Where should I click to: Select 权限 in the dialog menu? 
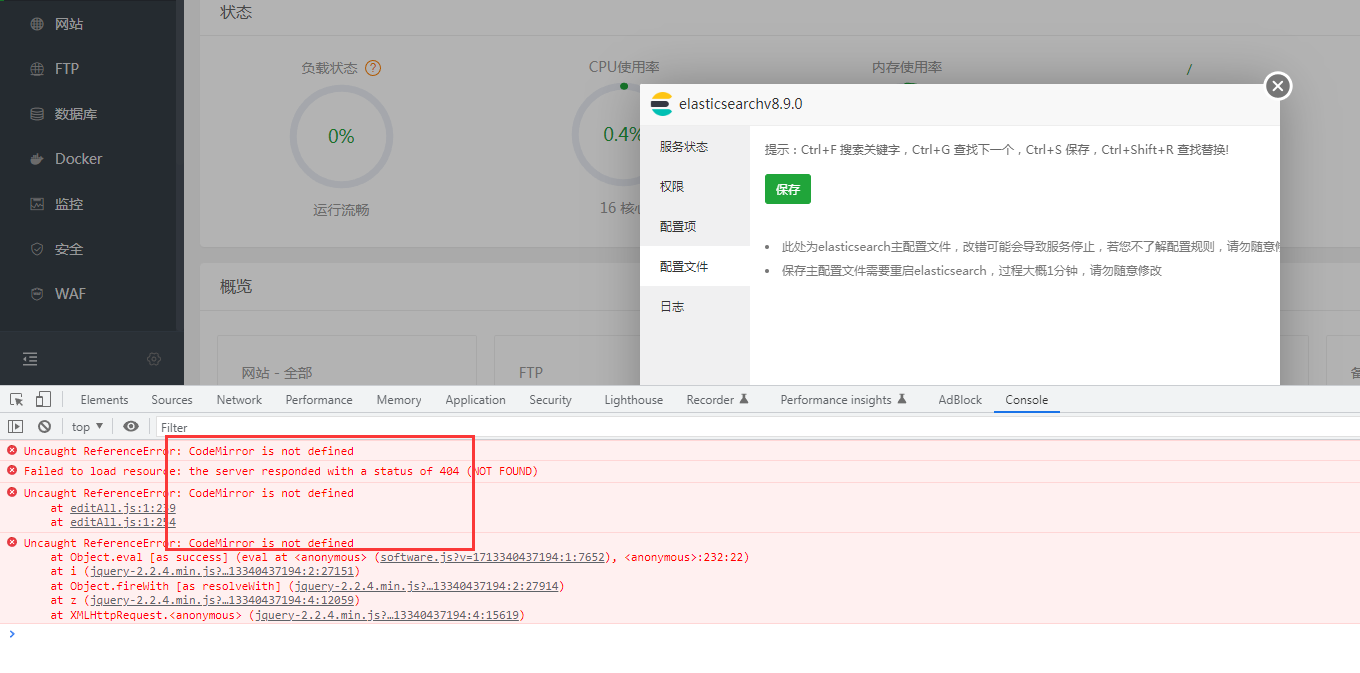695,187
